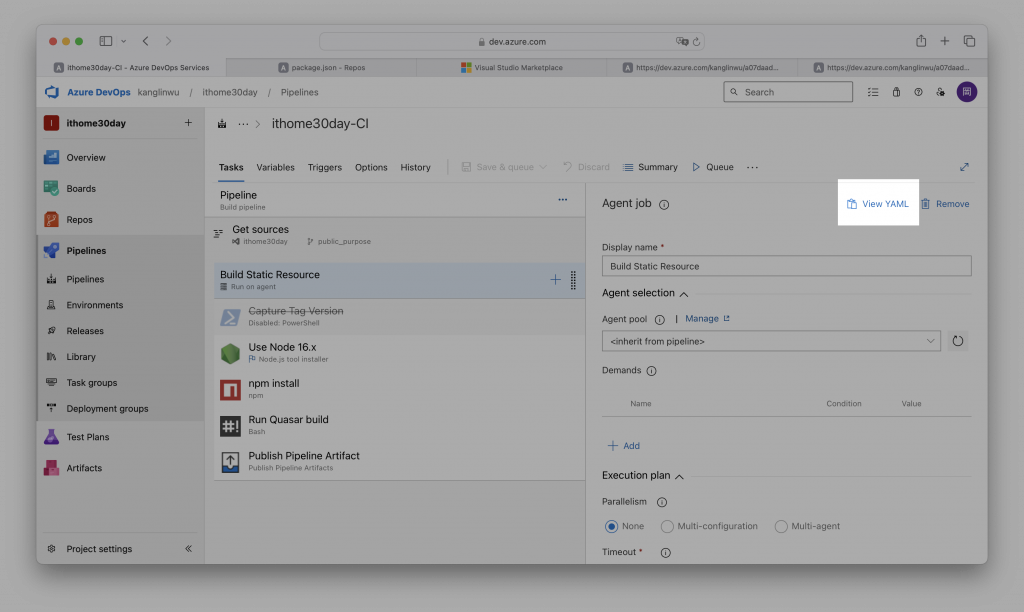
Task: Open Safari sidebar dropdown chevron
Action: coord(123,41)
